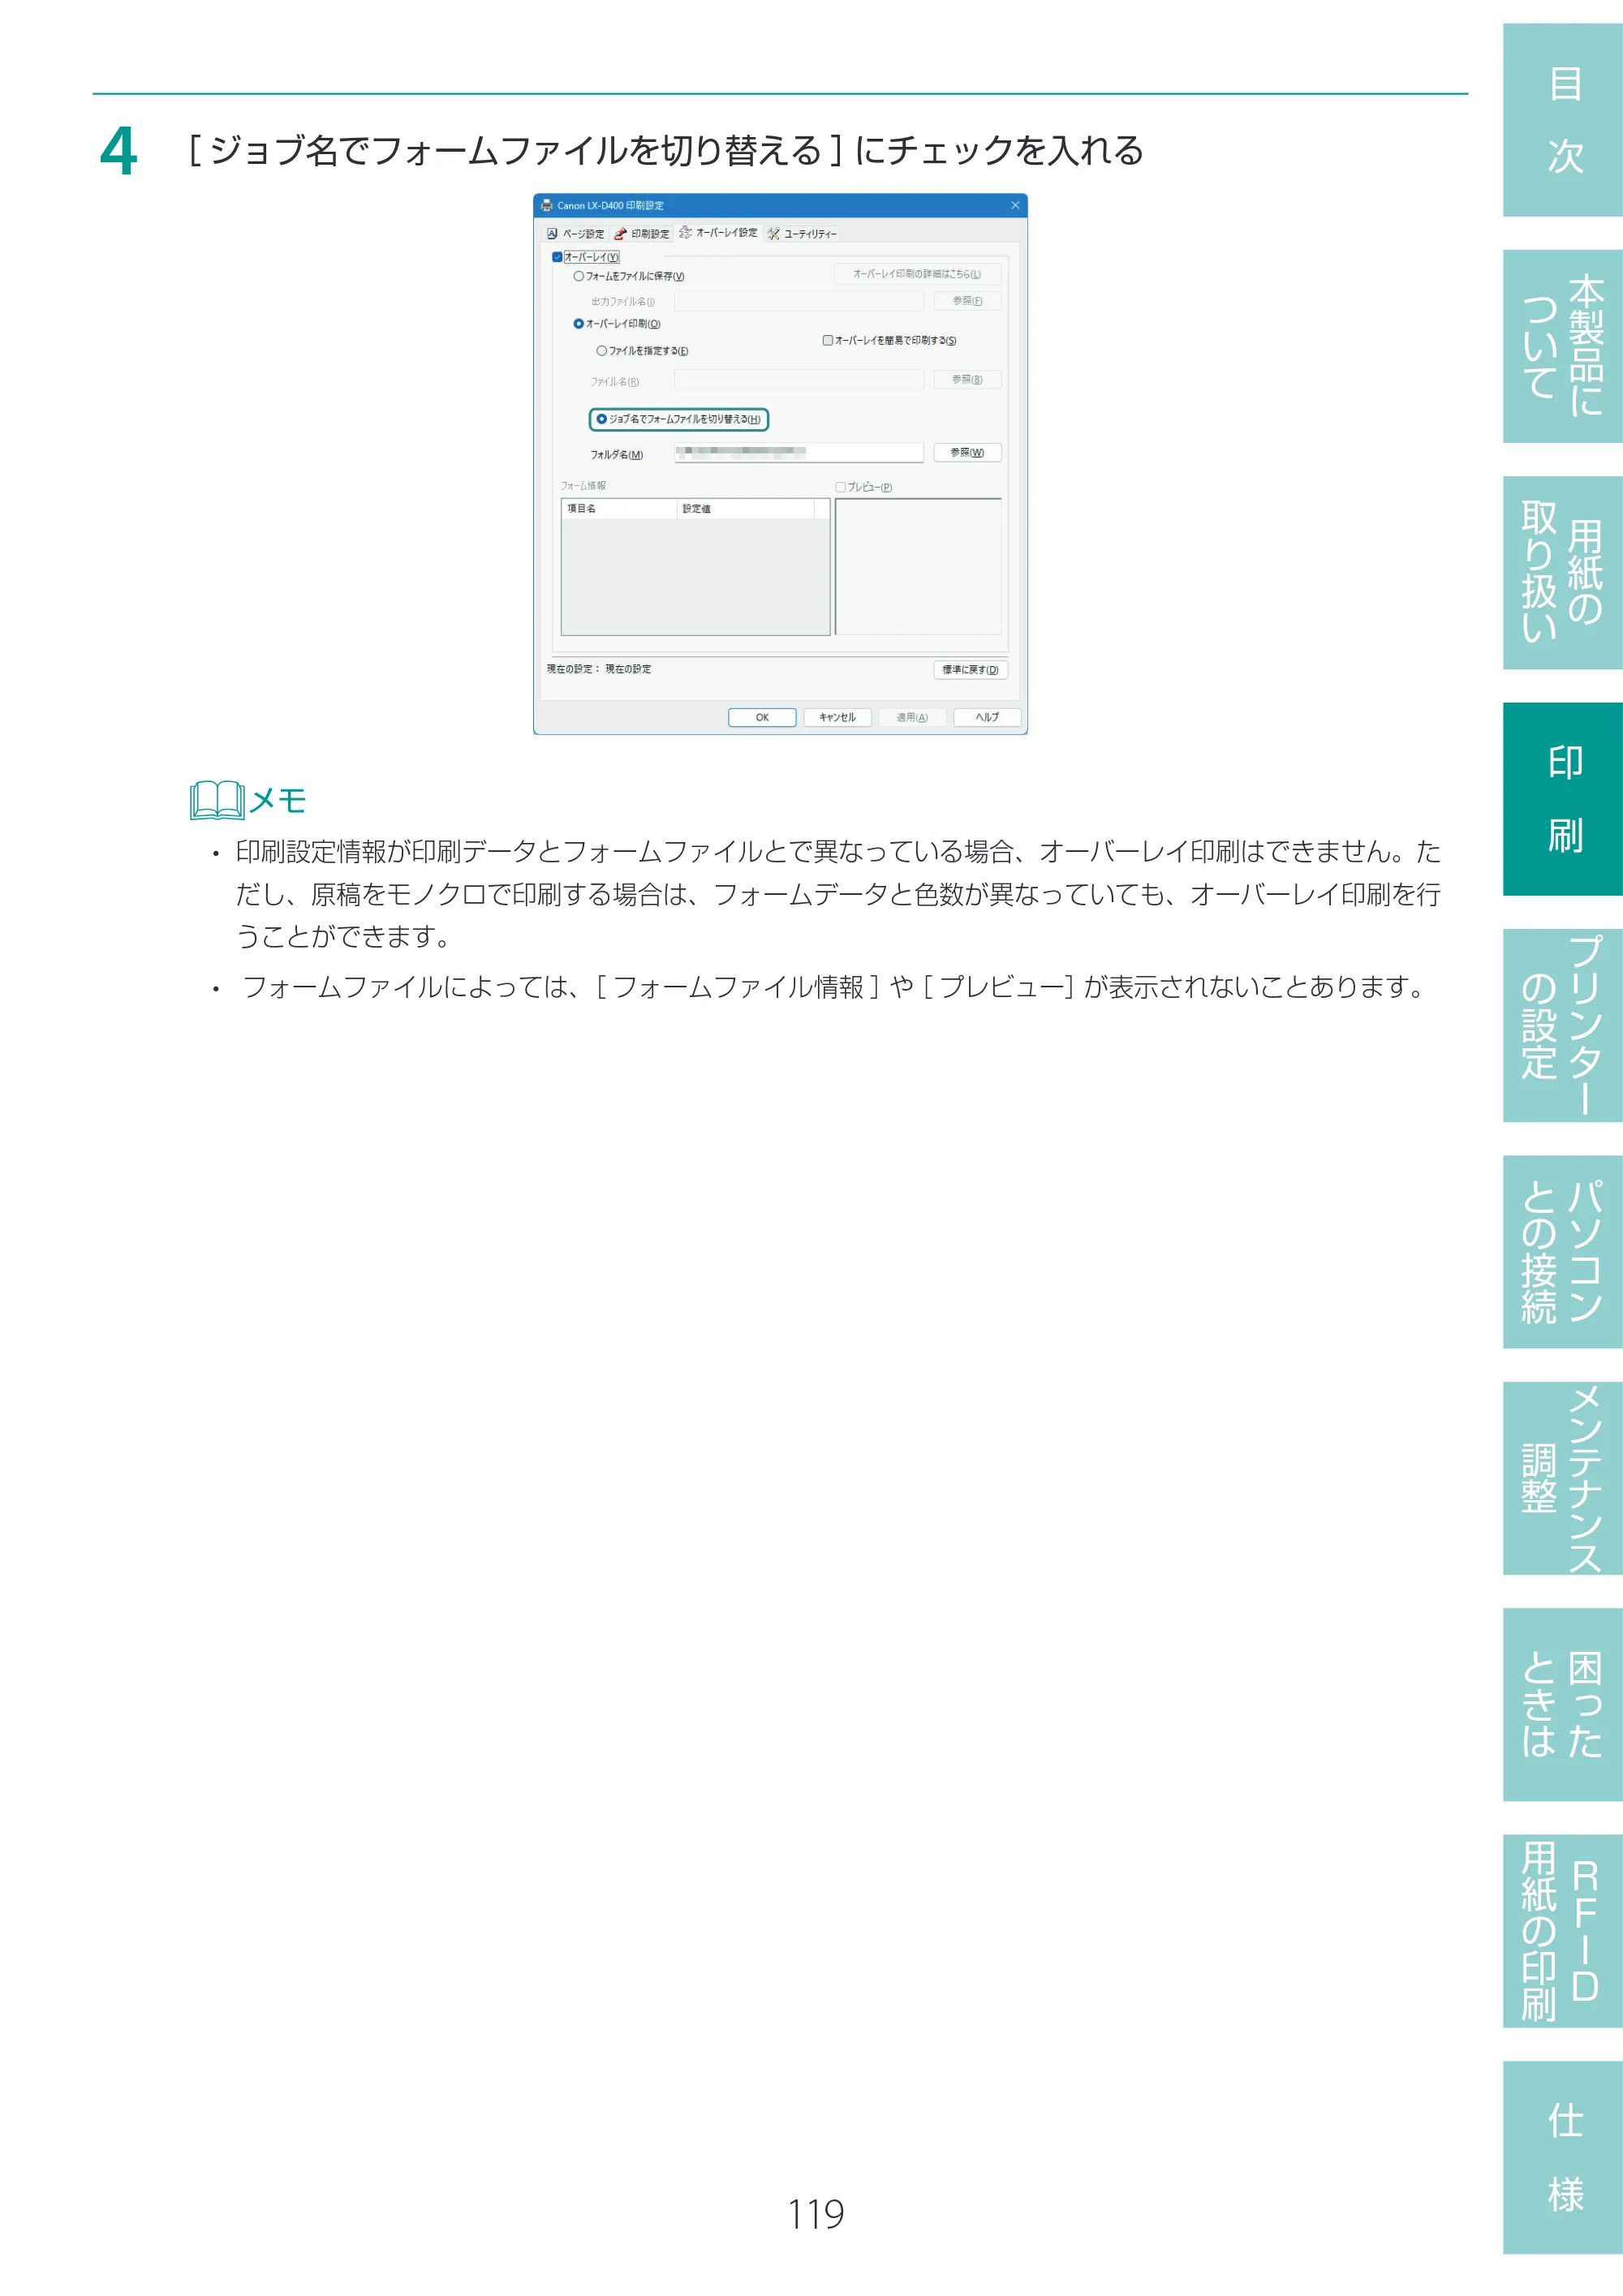Click the キャンセル button
This screenshot has width=1623, height=2296.
837,717
